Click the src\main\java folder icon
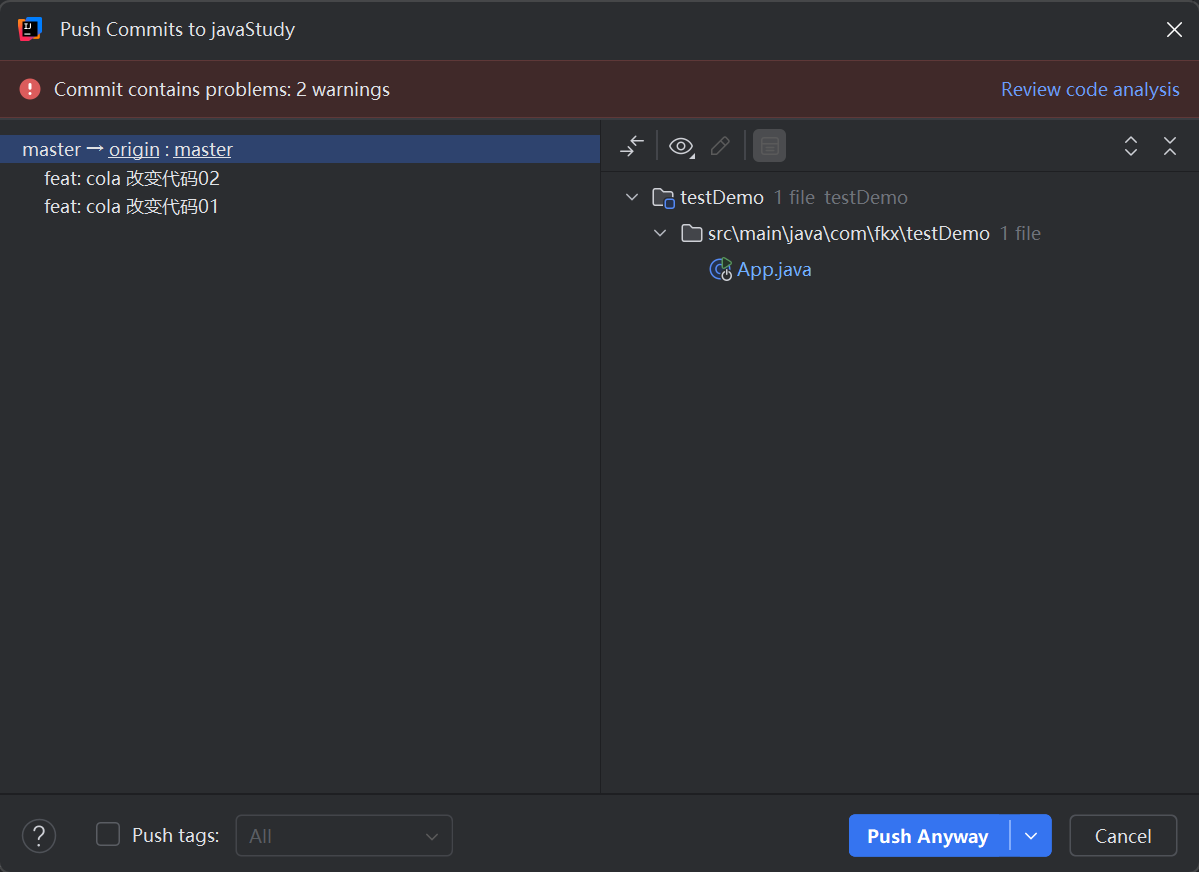 coord(691,233)
